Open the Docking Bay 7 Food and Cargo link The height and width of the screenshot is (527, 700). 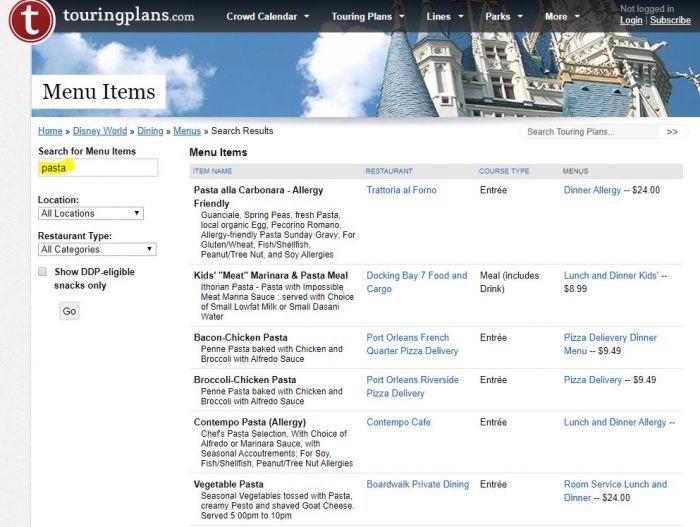tap(417, 282)
